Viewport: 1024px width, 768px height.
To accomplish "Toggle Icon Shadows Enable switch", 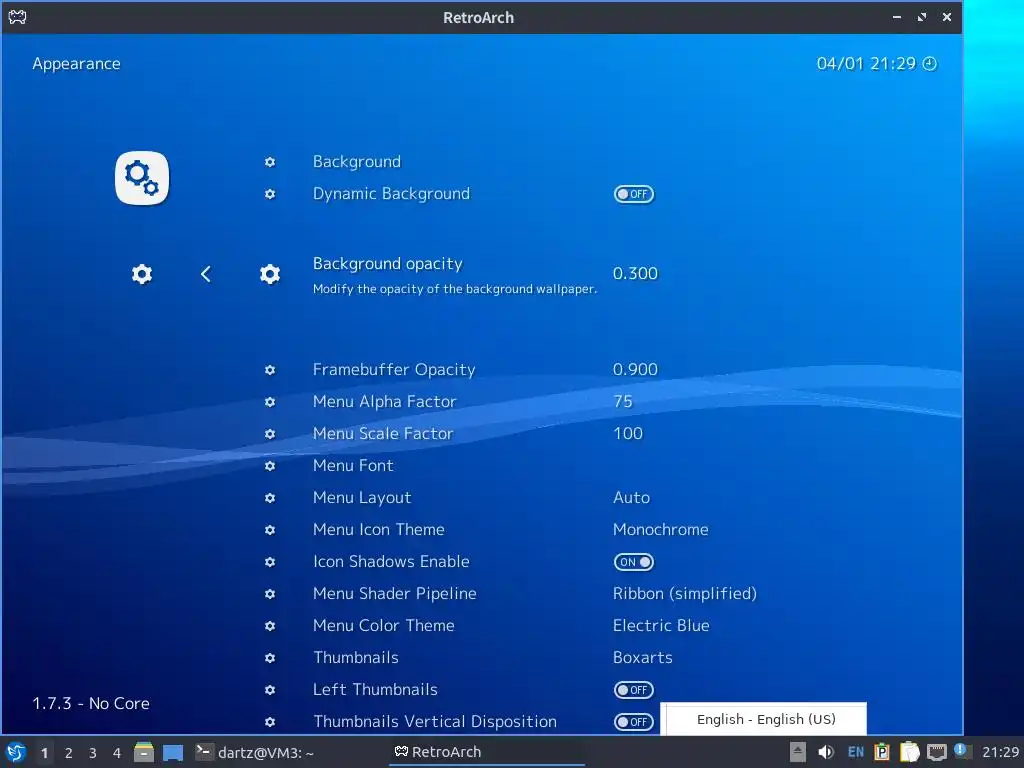I will 633,562.
